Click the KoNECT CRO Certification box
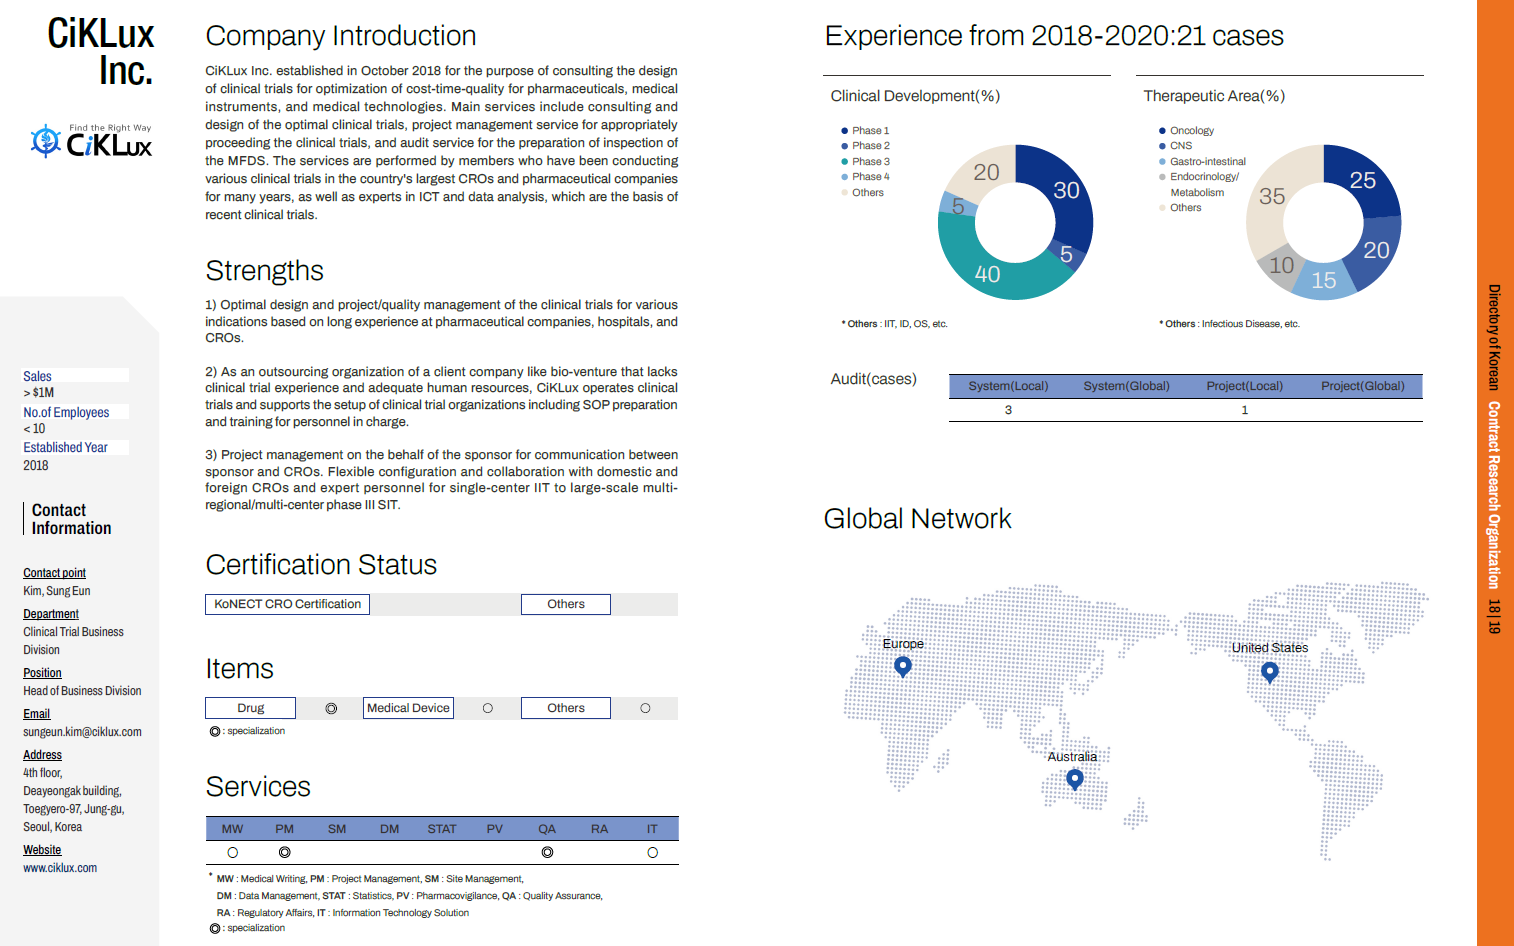Viewport: 1514px width, 946px height. click(x=288, y=604)
